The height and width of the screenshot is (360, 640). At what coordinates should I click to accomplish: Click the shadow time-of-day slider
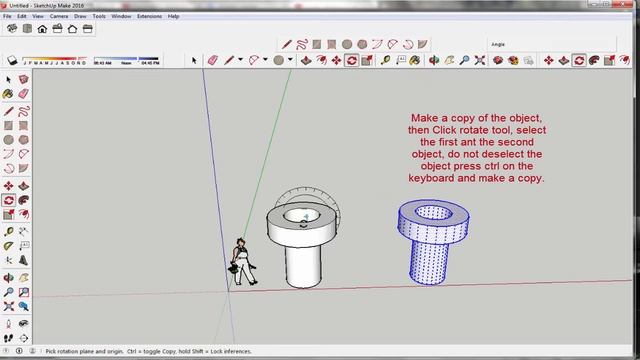point(126,60)
